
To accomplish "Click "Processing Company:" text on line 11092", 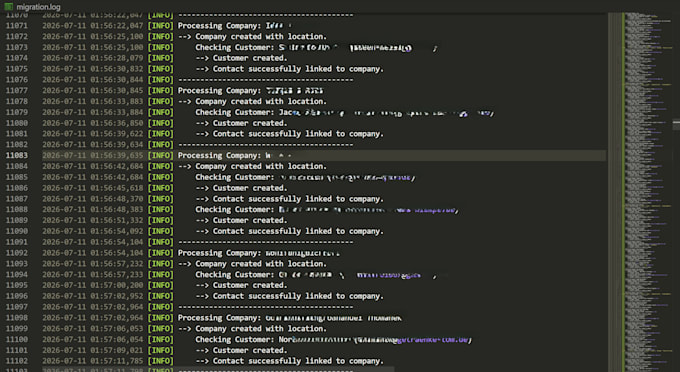I will click(x=219, y=253).
